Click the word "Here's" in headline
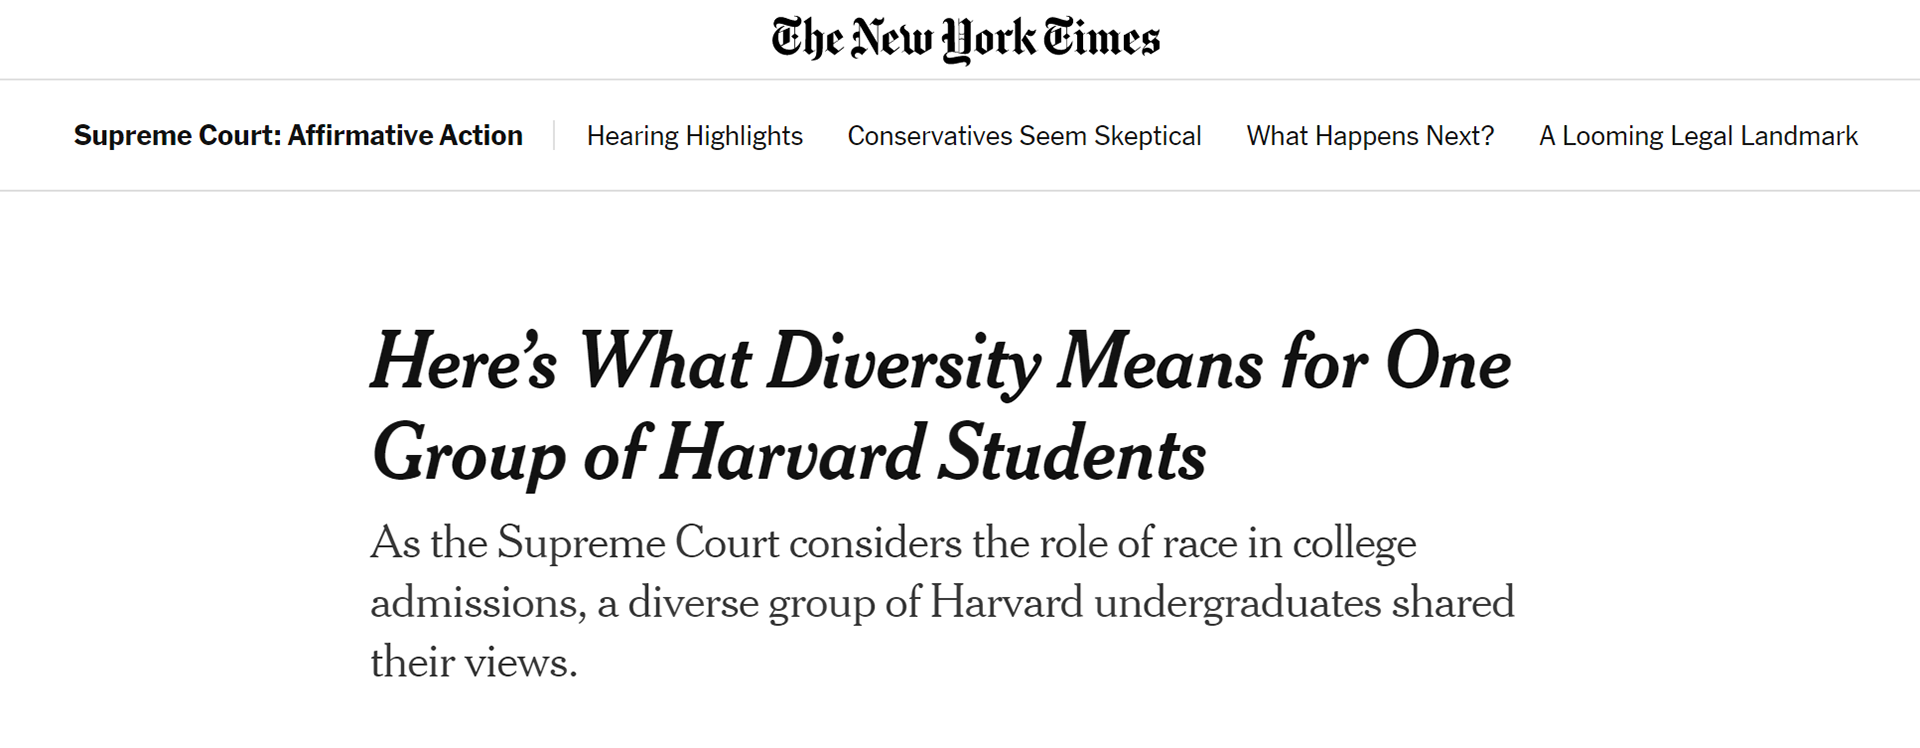1920x748 pixels. 464,362
